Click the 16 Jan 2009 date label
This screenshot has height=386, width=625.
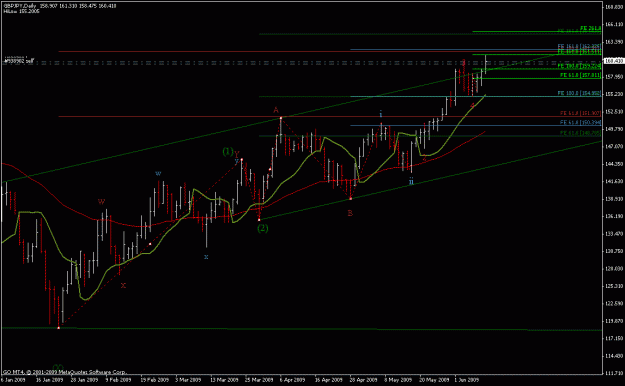tap(49, 380)
